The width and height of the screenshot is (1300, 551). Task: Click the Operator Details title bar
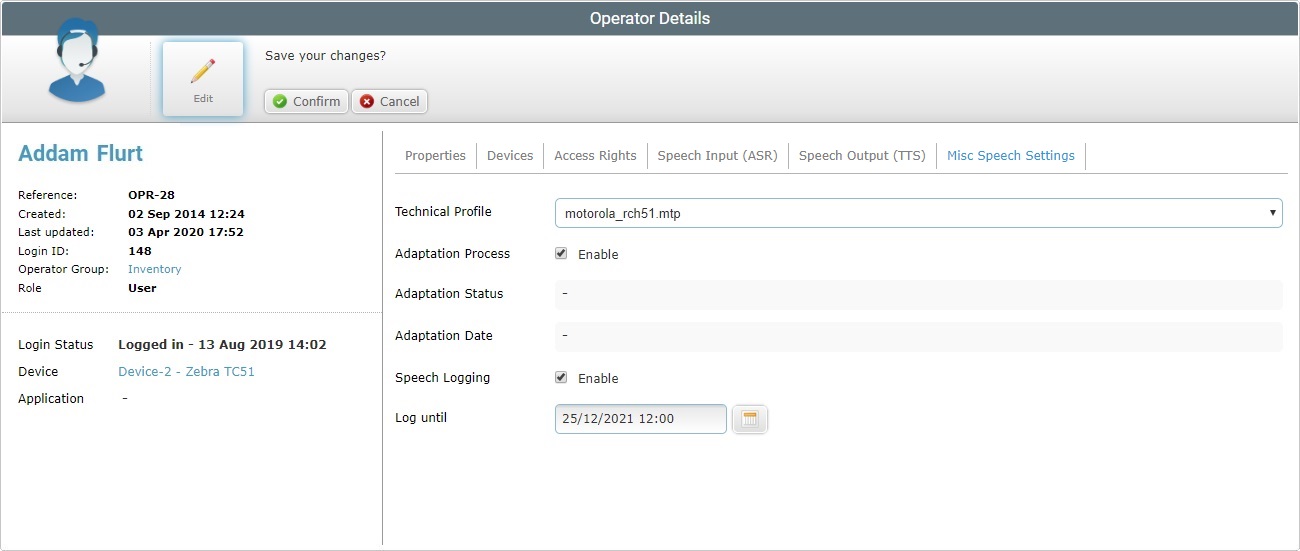[x=650, y=18]
